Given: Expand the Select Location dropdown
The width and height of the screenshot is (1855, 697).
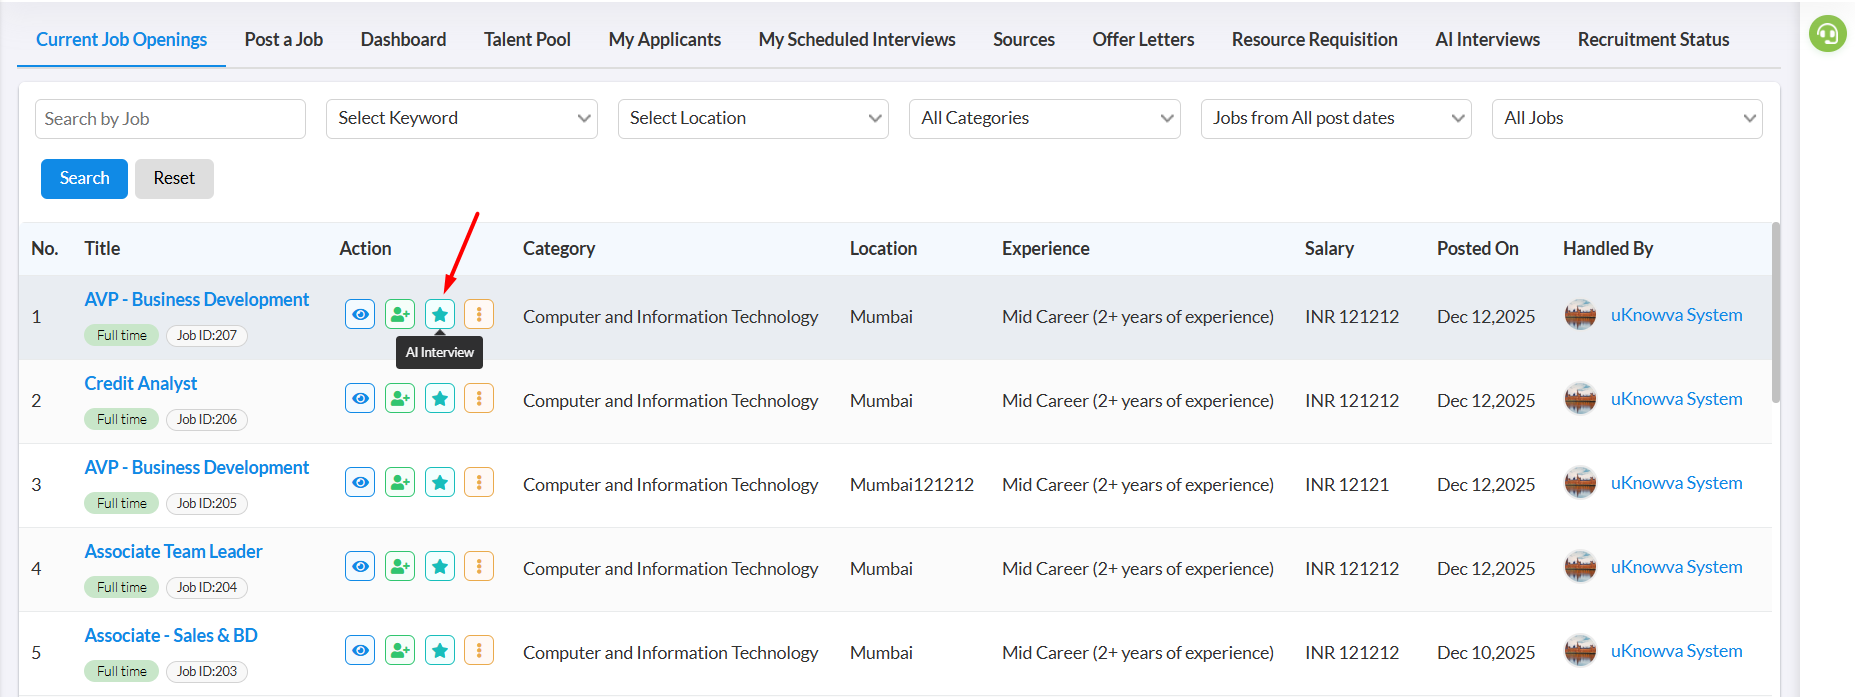Looking at the screenshot, I should pos(753,119).
